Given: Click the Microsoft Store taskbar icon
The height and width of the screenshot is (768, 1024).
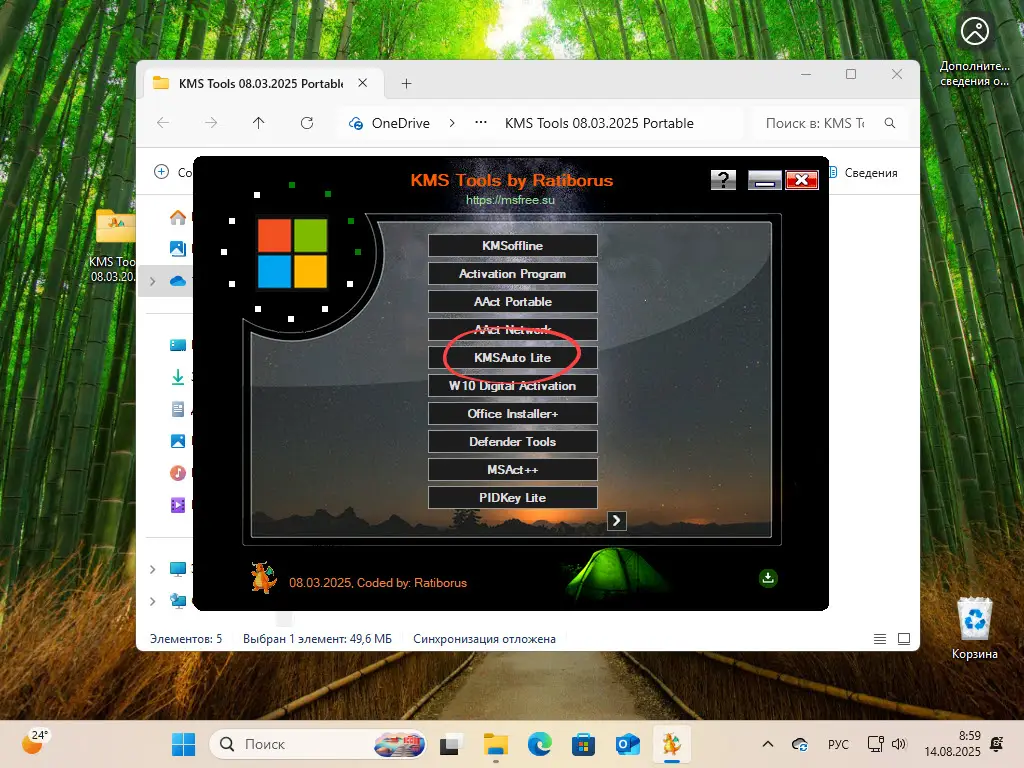Looking at the screenshot, I should pyautogui.click(x=583, y=744).
